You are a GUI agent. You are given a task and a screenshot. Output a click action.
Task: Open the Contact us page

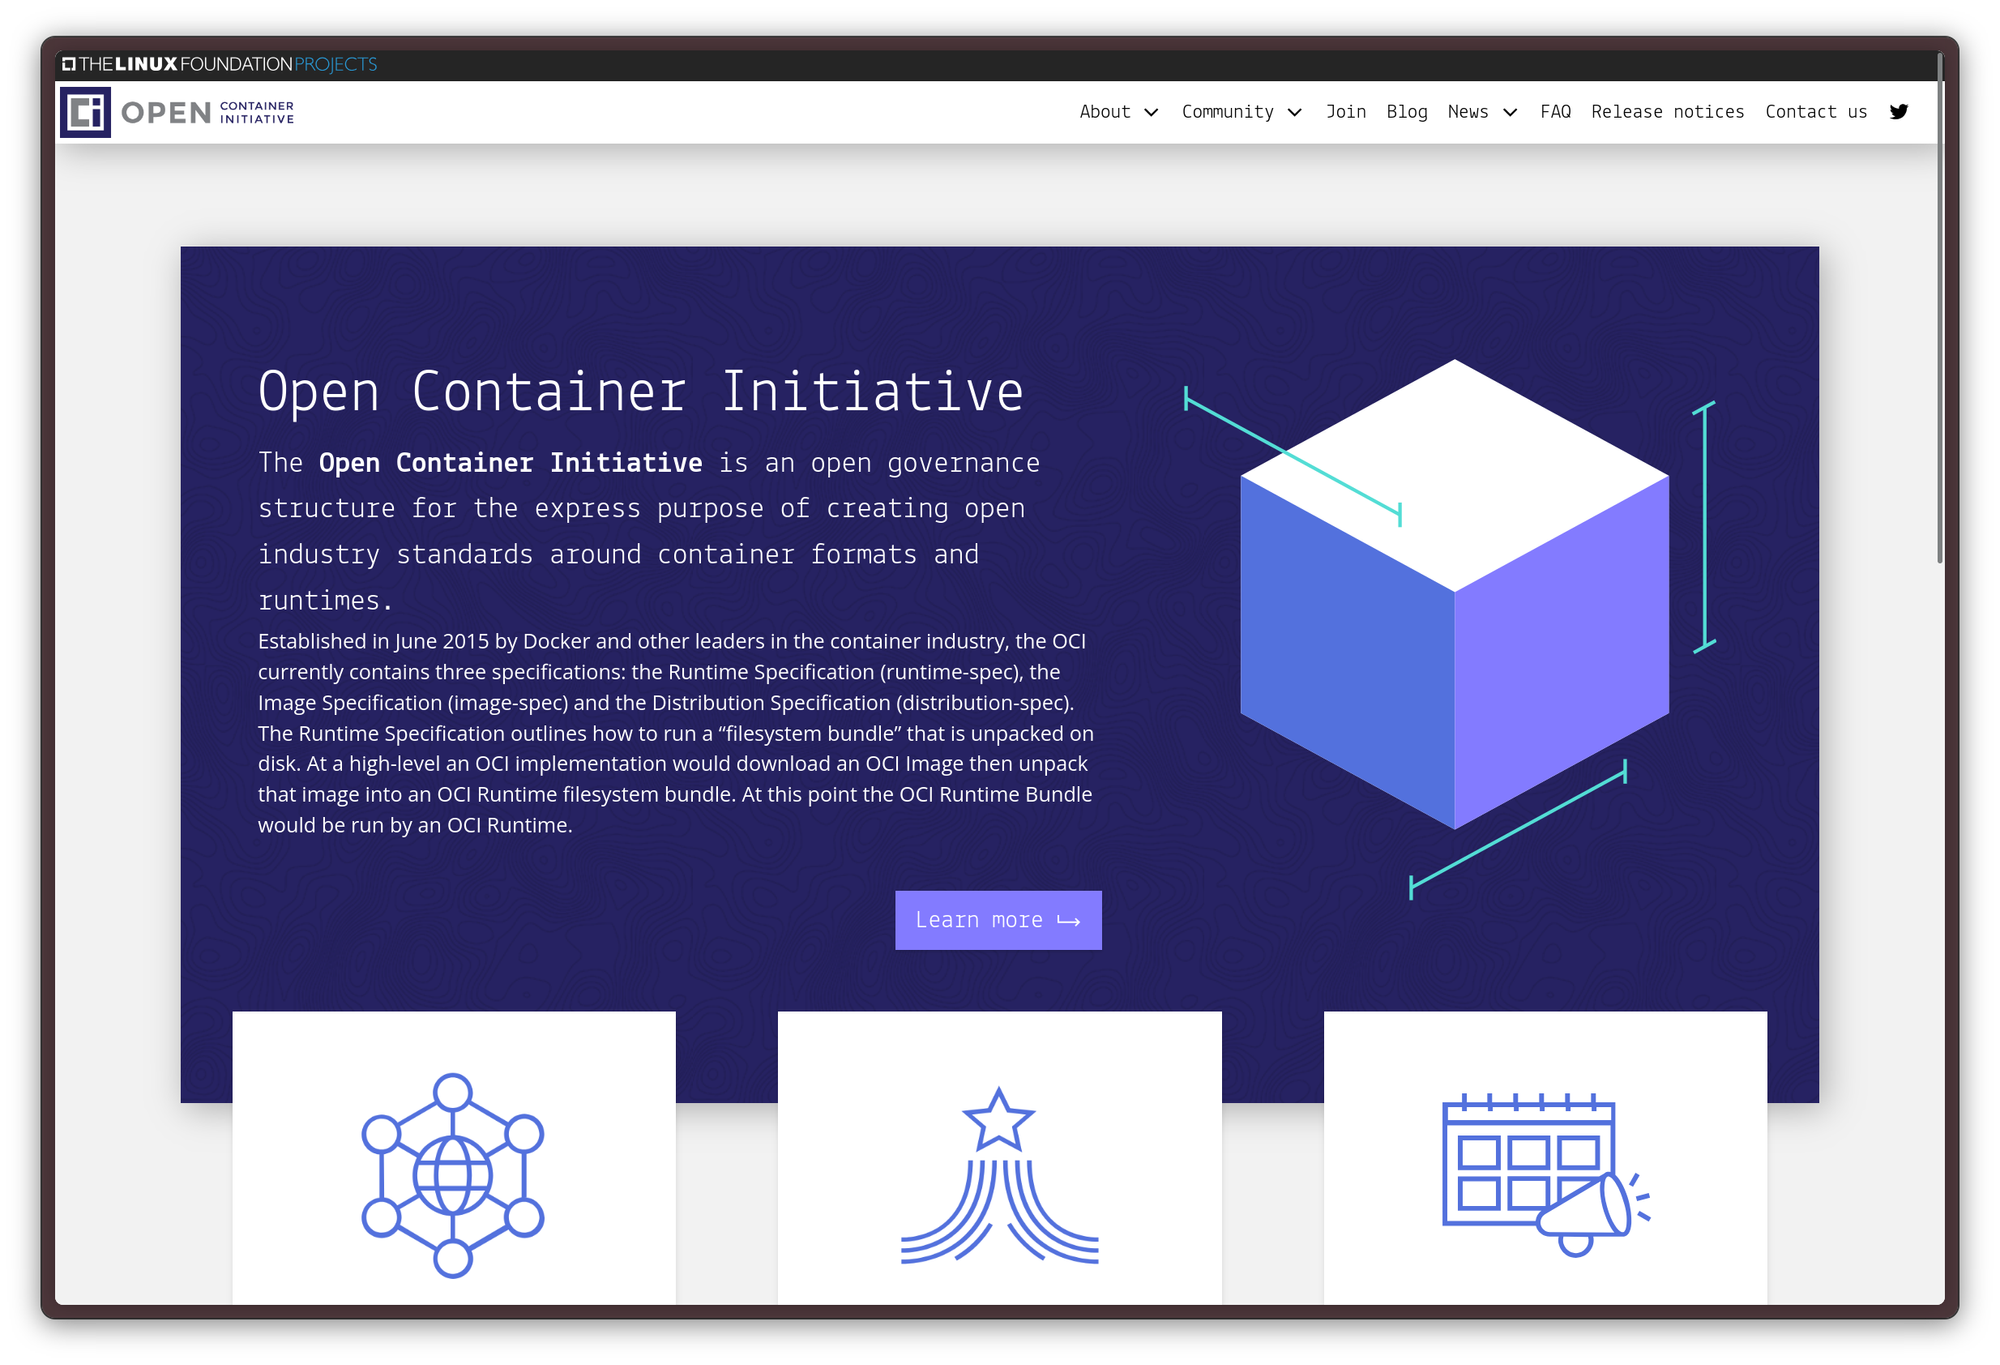[1816, 112]
